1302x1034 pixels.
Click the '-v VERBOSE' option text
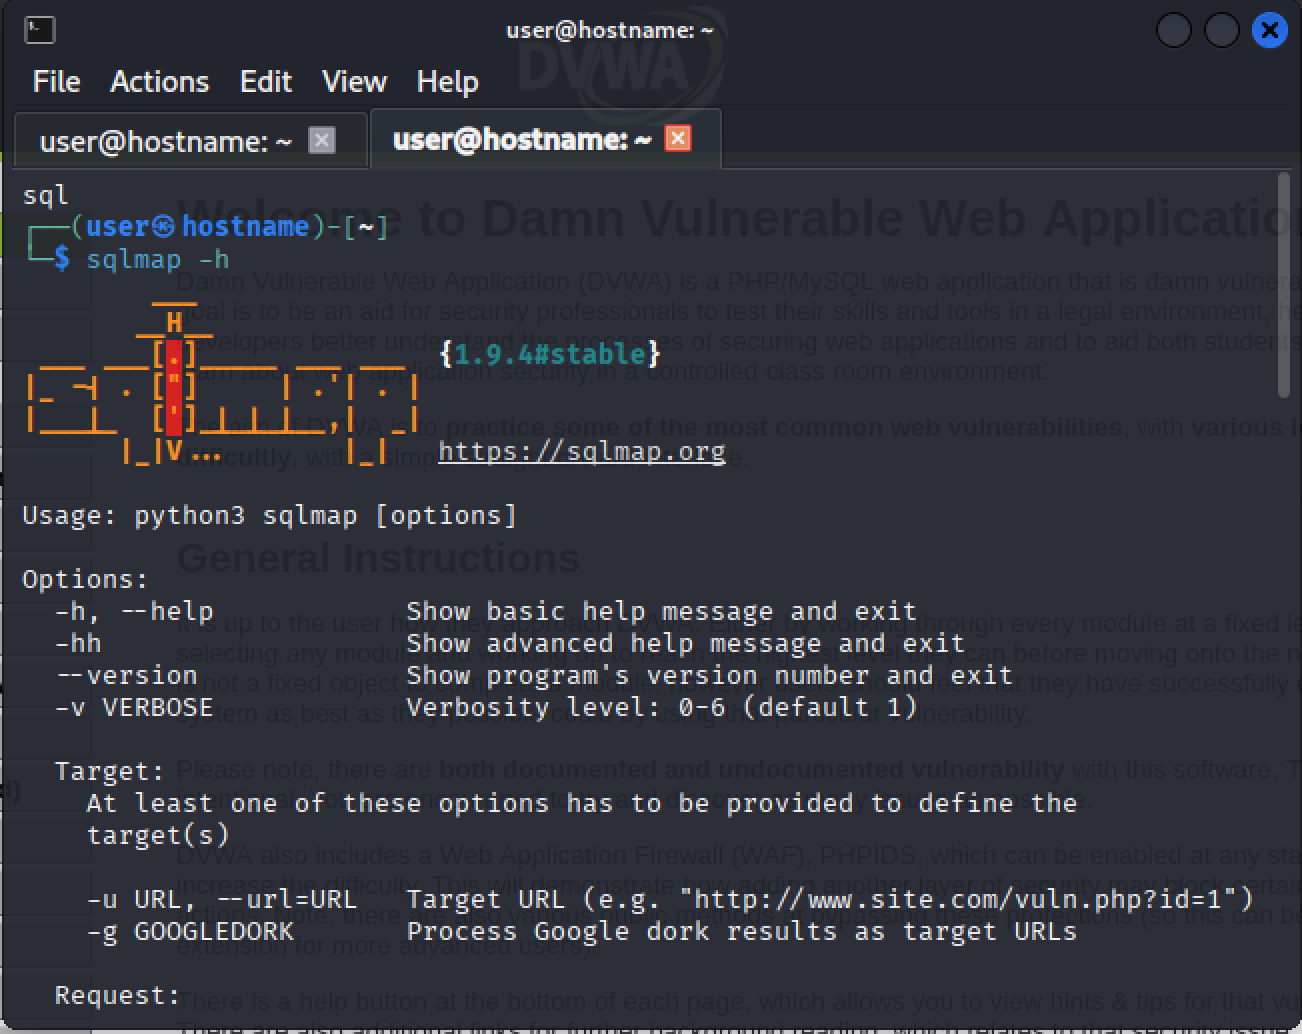pos(134,707)
